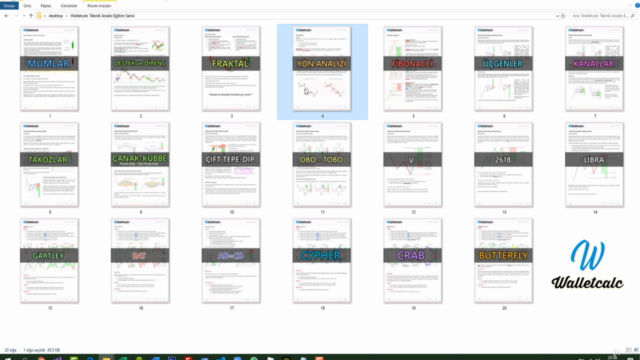Open the Dosya menu tab
This screenshot has height=360, width=640.
point(9,6)
